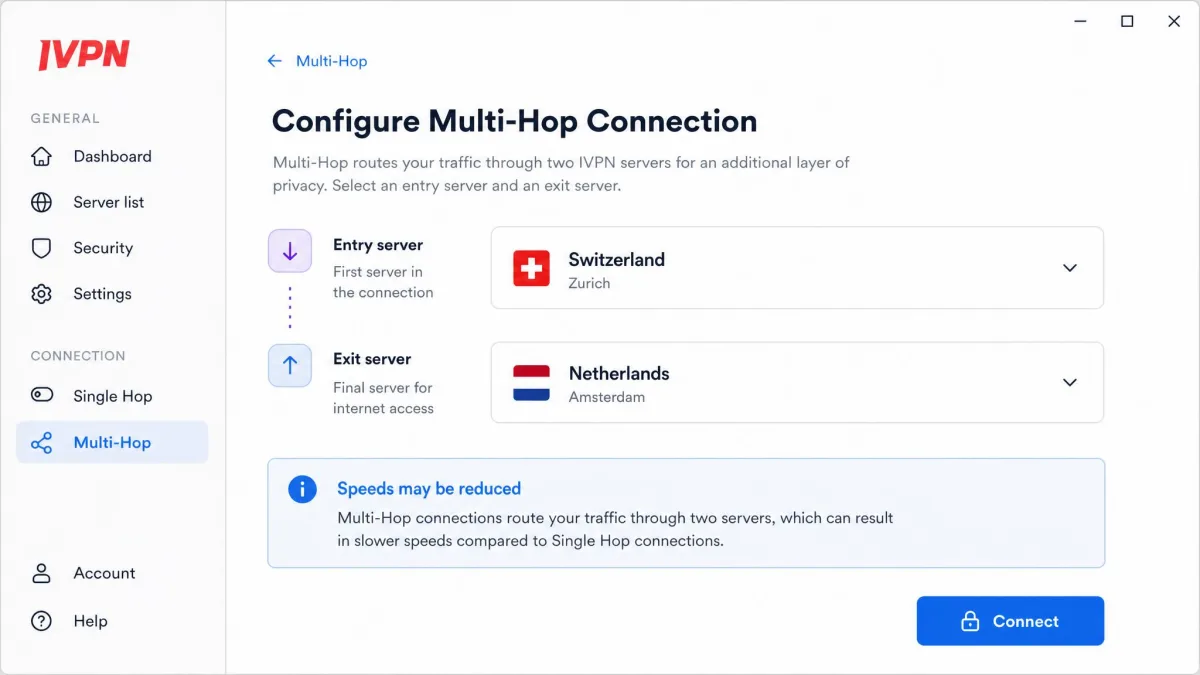Click the 'First server in the connection' text

click(383, 282)
